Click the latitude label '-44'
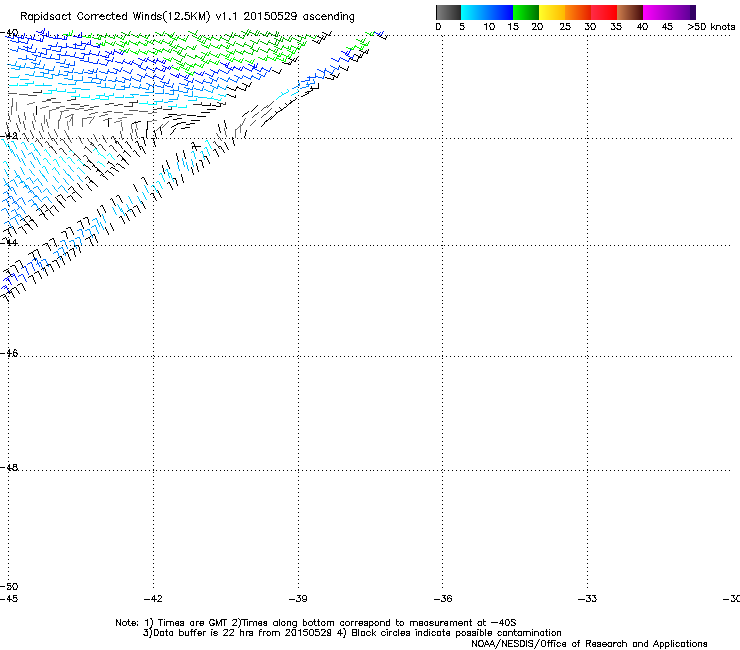This screenshot has height=650, width=740. pyautogui.click(x=9, y=243)
